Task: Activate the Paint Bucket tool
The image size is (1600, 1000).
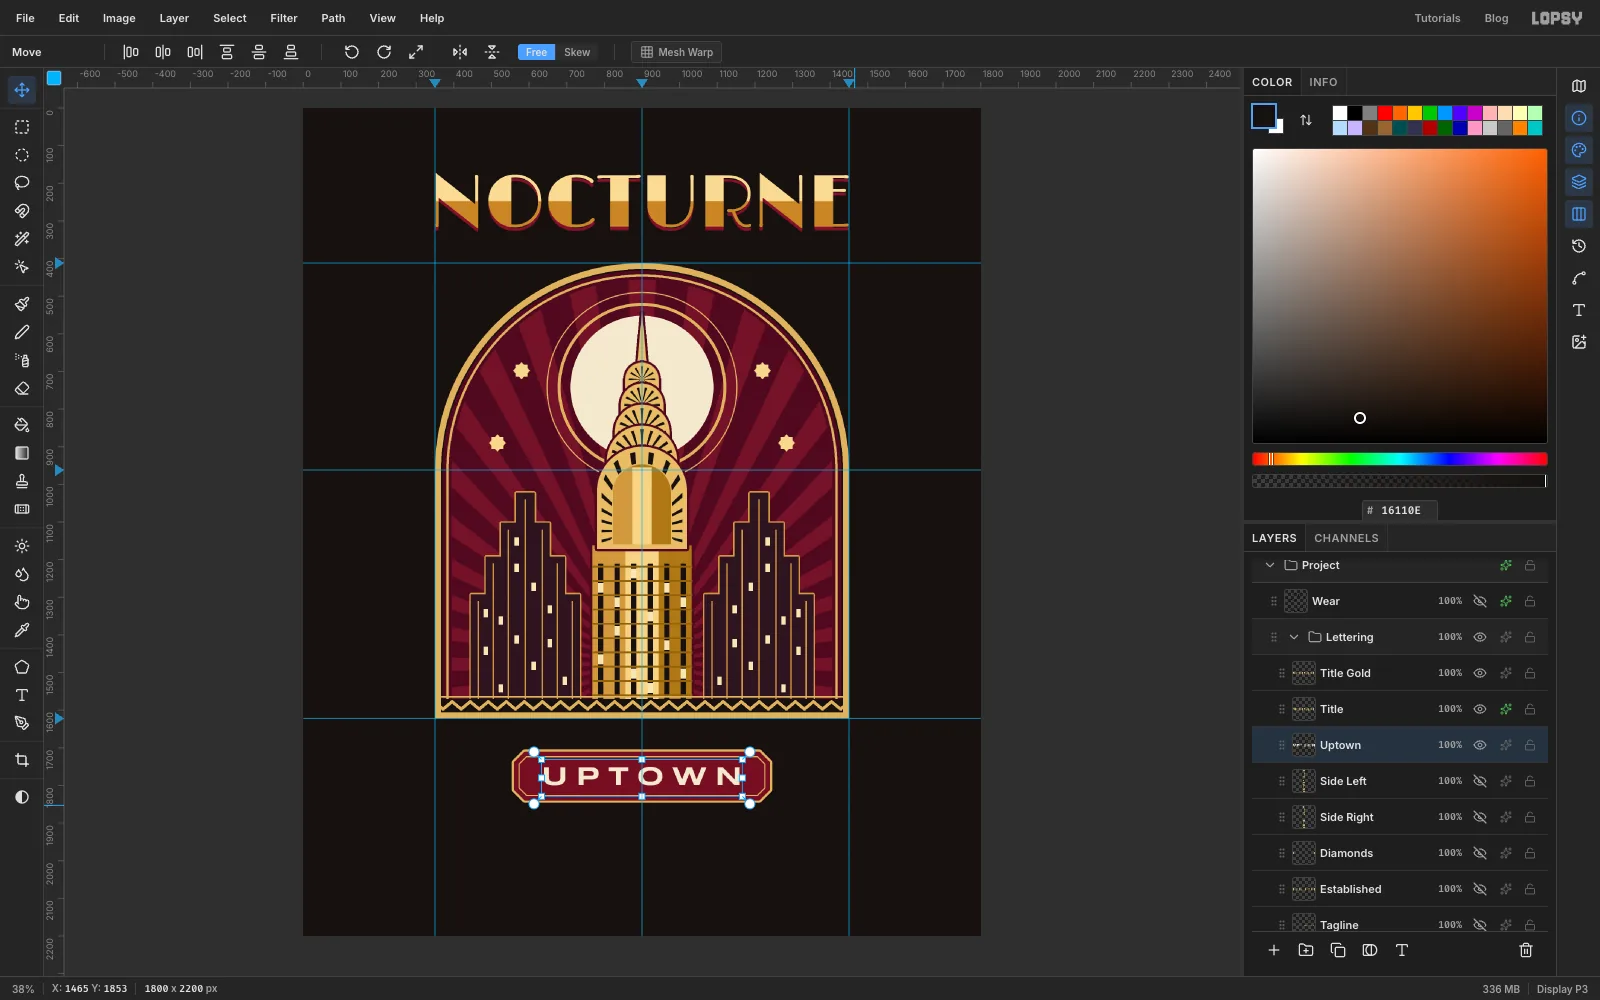Action: click(x=22, y=425)
